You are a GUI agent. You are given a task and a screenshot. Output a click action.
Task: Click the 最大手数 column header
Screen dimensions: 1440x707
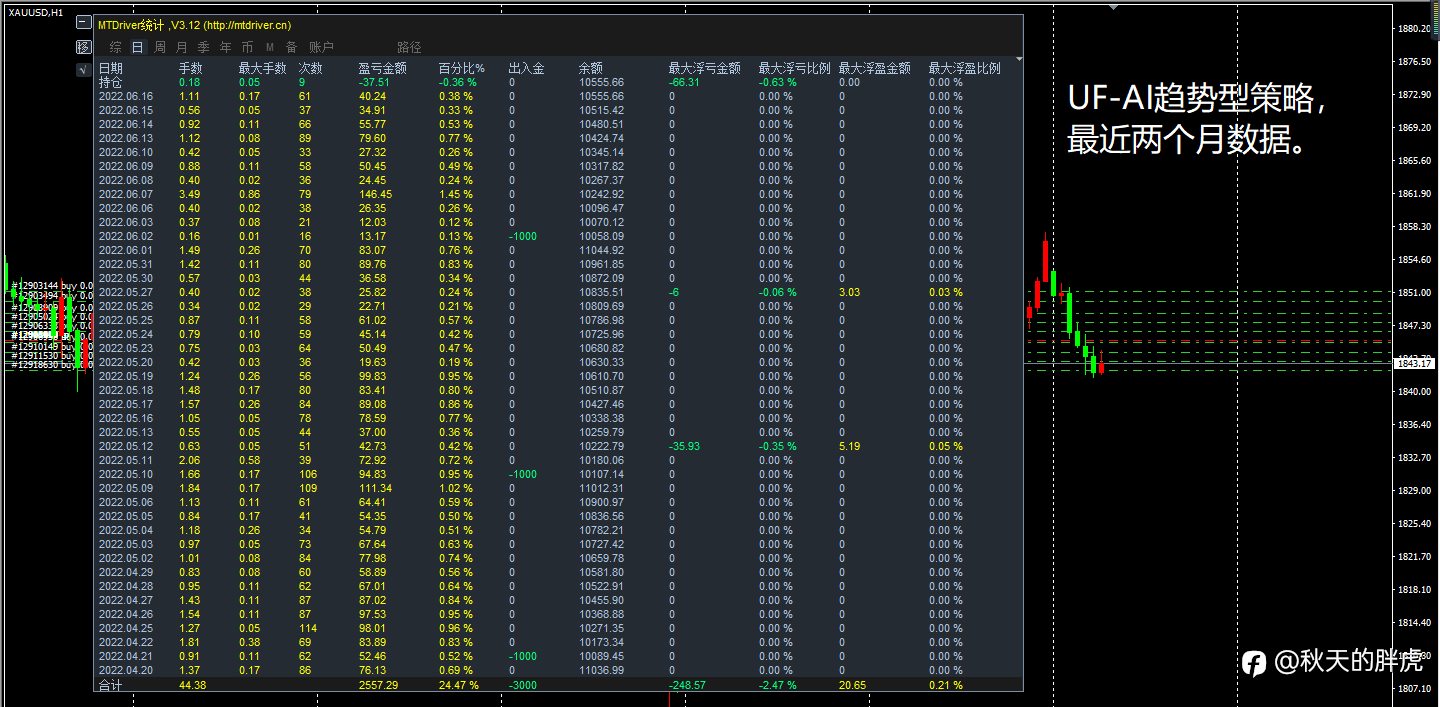pyautogui.click(x=262, y=68)
